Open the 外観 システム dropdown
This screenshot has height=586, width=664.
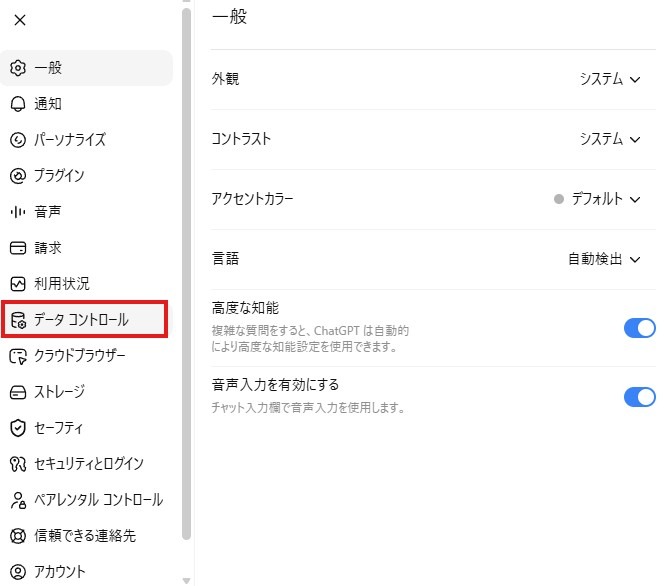click(x=610, y=79)
